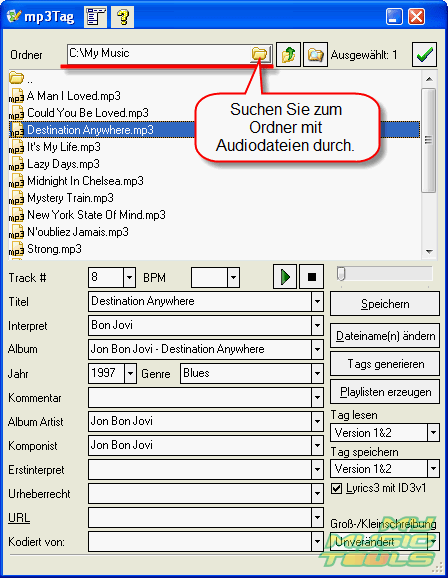
Task: Open the Urheberrecht dropdown arrow
Action: [317, 494]
